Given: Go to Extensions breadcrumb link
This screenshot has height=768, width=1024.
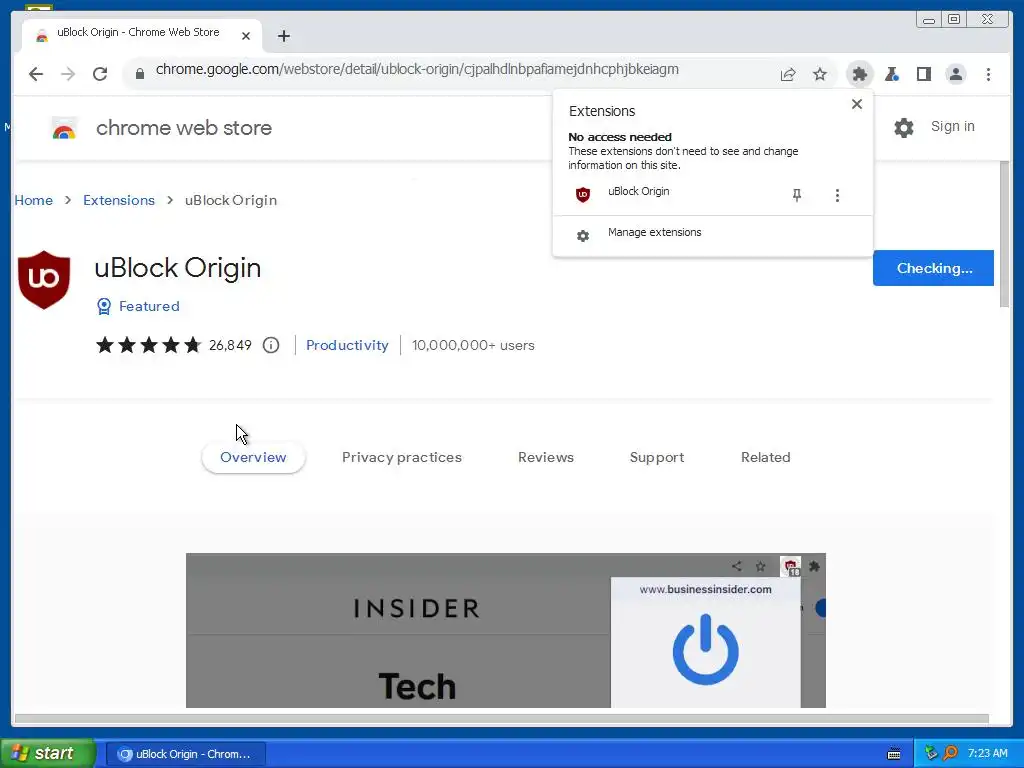Looking at the screenshot, I should (x=119, y=200).
